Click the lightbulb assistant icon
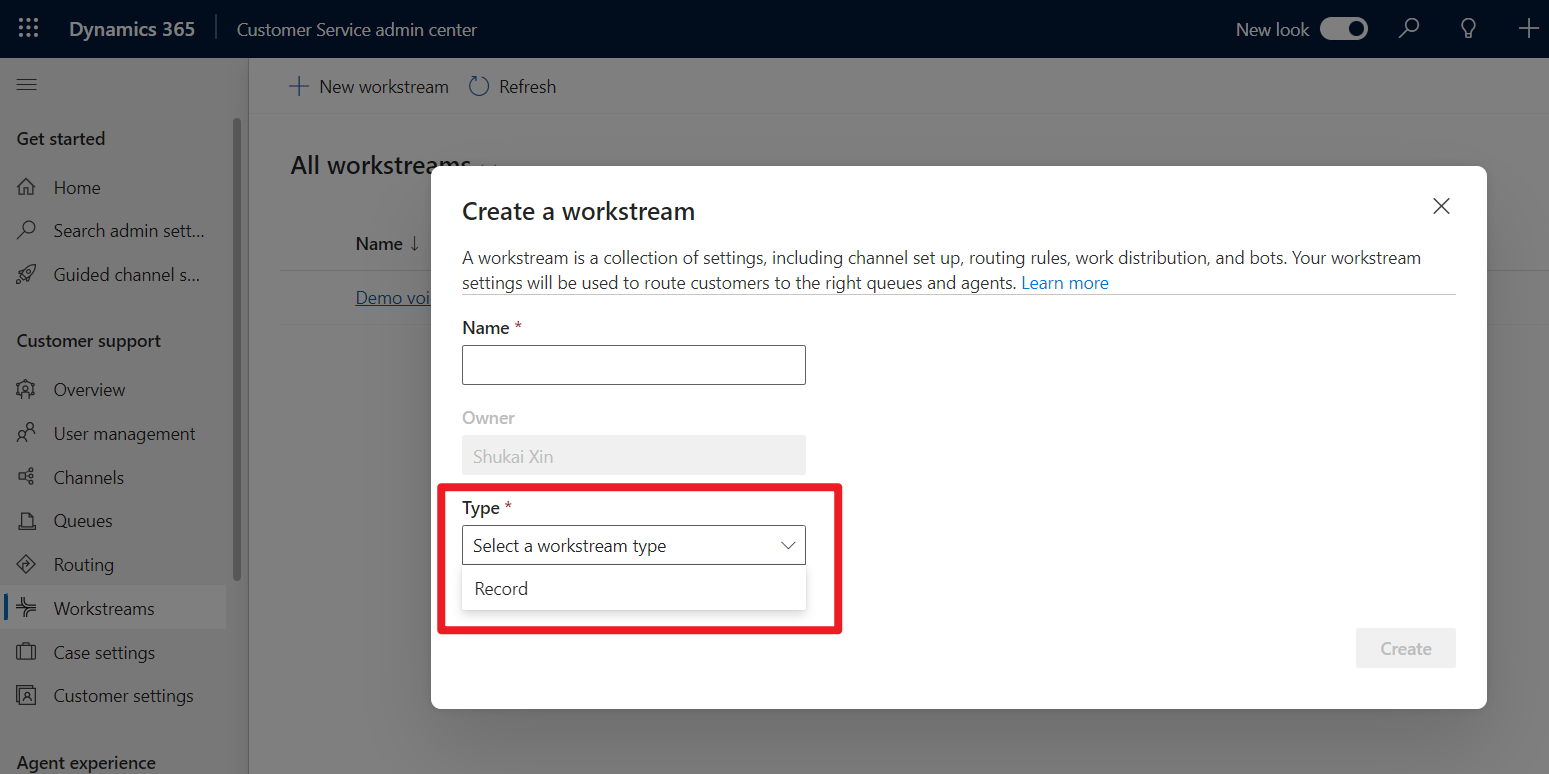This screenshot has height=774, width=1549. [1468, 29]
